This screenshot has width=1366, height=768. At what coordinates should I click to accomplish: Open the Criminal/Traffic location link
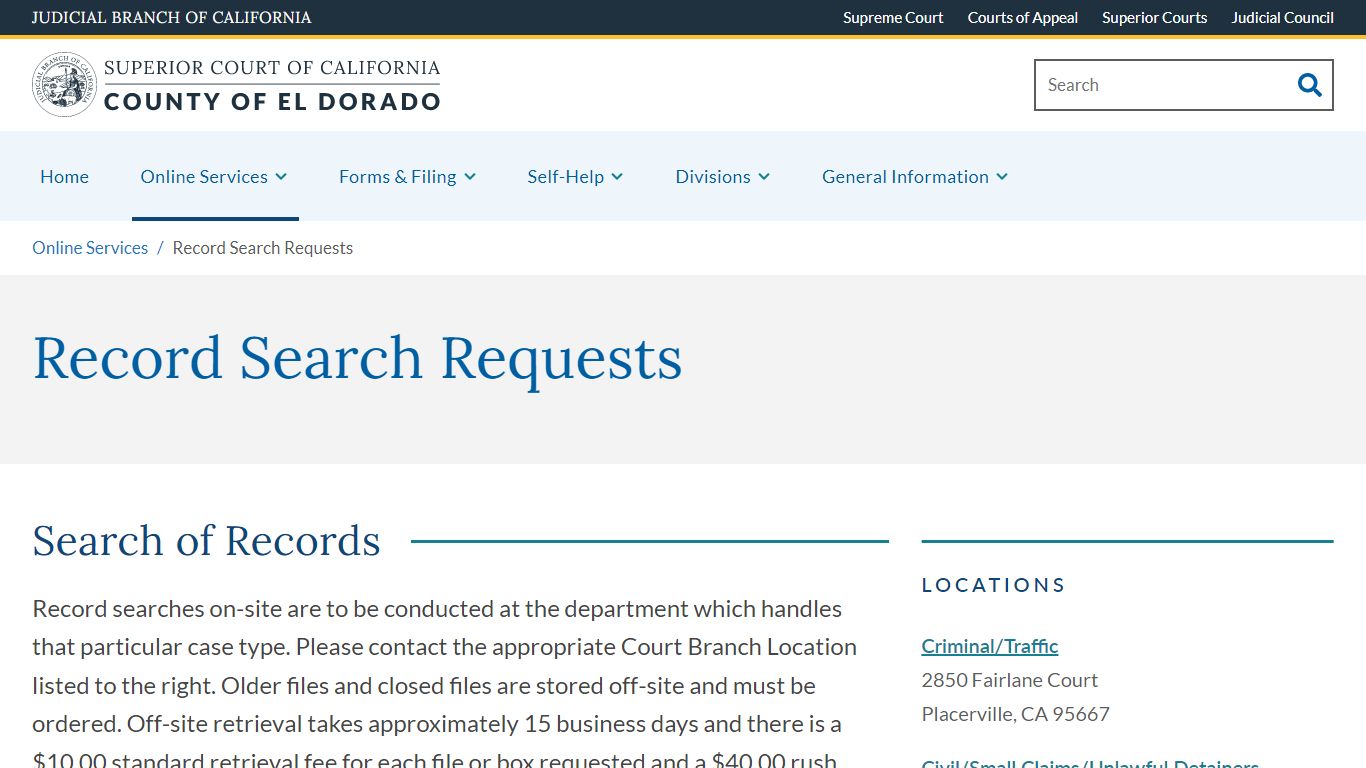point(990,646)
